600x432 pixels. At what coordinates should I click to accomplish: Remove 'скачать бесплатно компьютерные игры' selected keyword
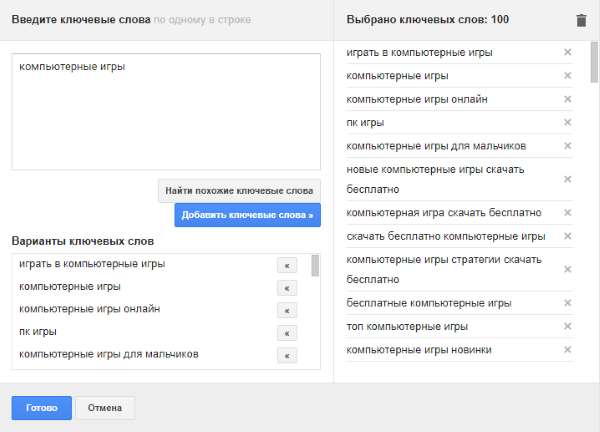(567, 237)
